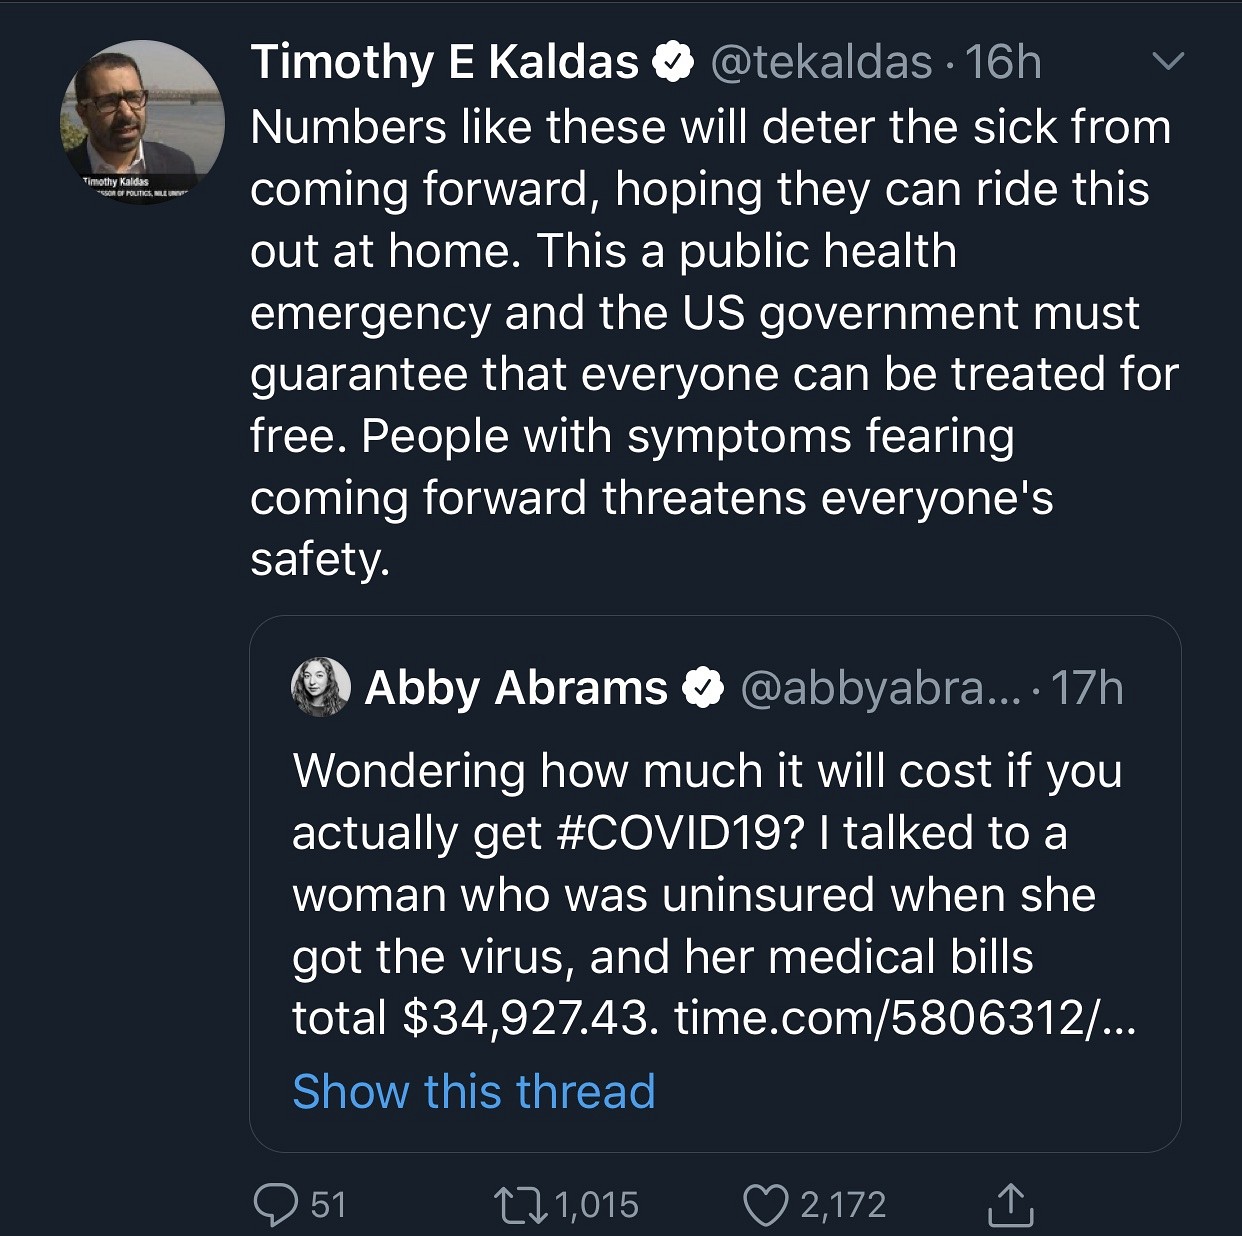Image resolution: width=1242 pixels, height=1236 pixels.
Task: Retweet the Timothy Kaldas tweet
Action: click(x=520, y=1204)
